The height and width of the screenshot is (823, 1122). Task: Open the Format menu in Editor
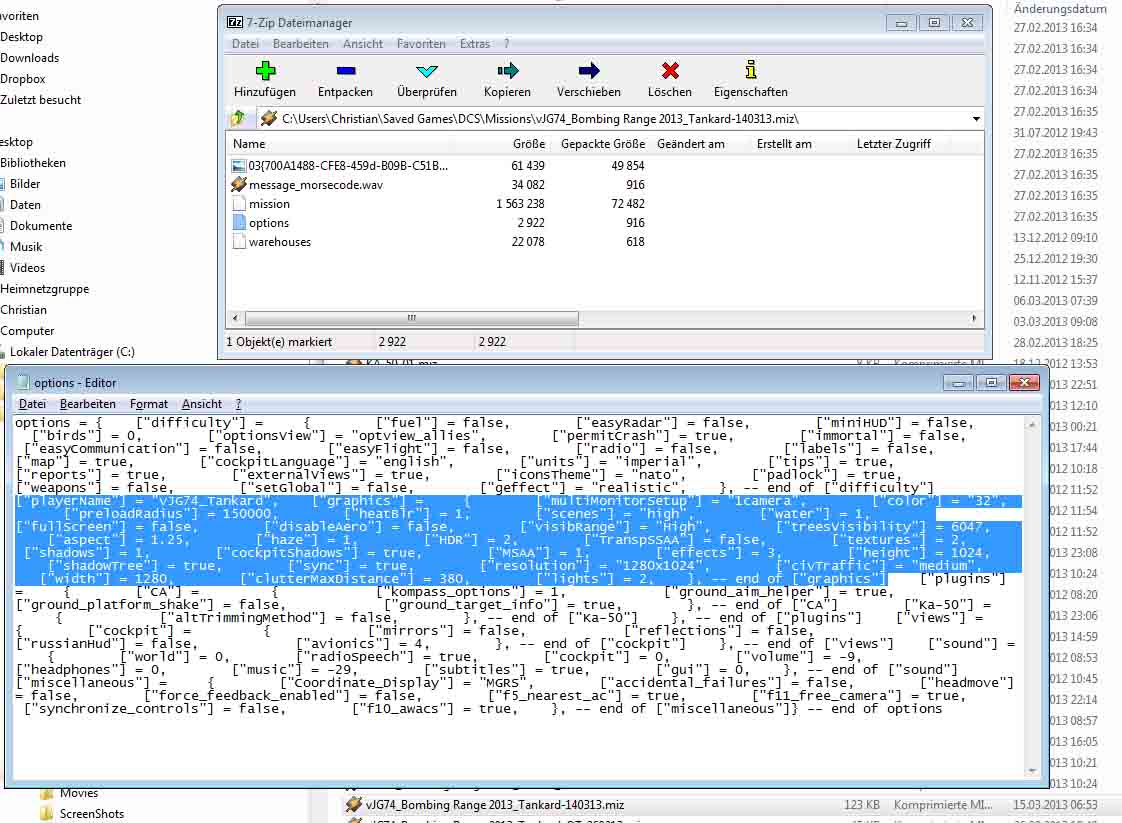(149, 404)
